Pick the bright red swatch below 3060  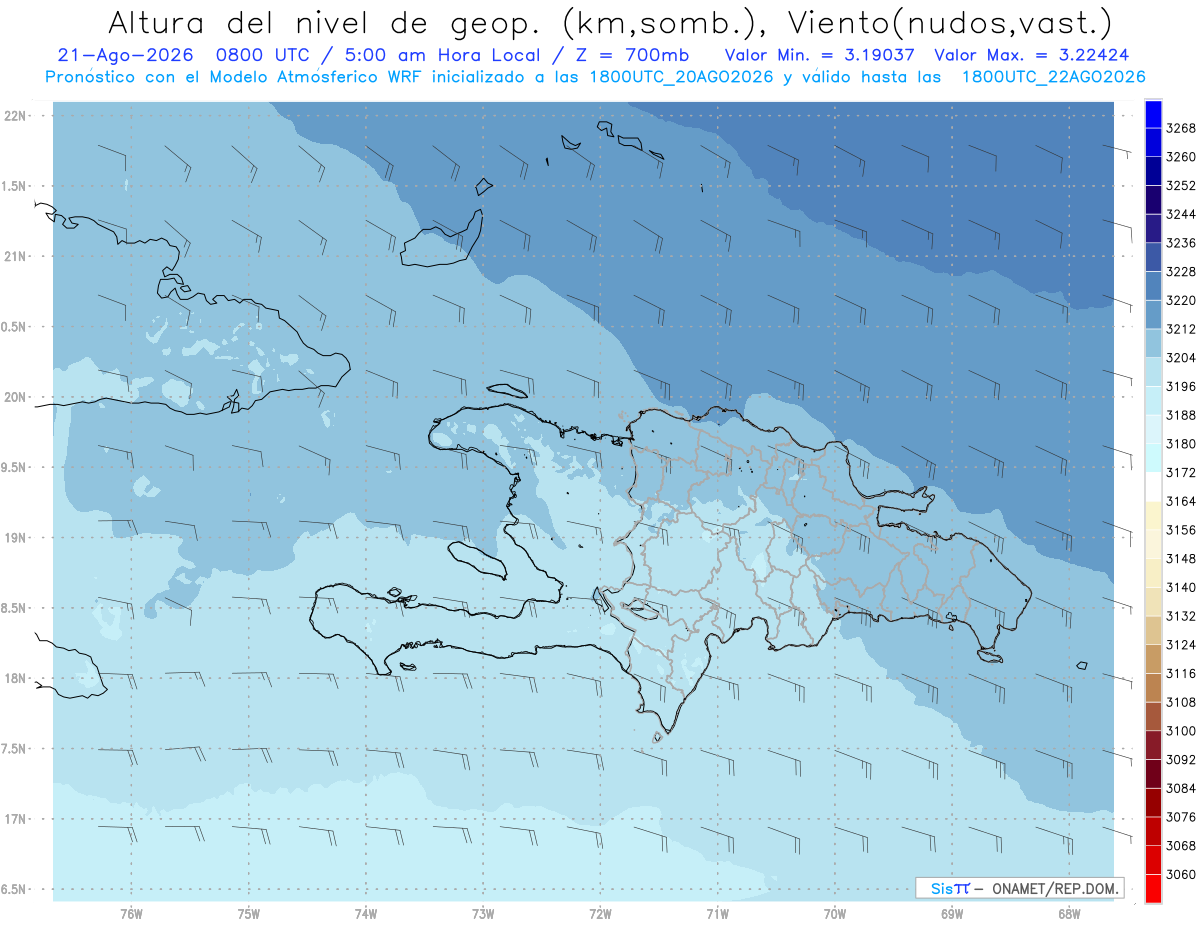pyautogui.click(x=1152, y=888)
